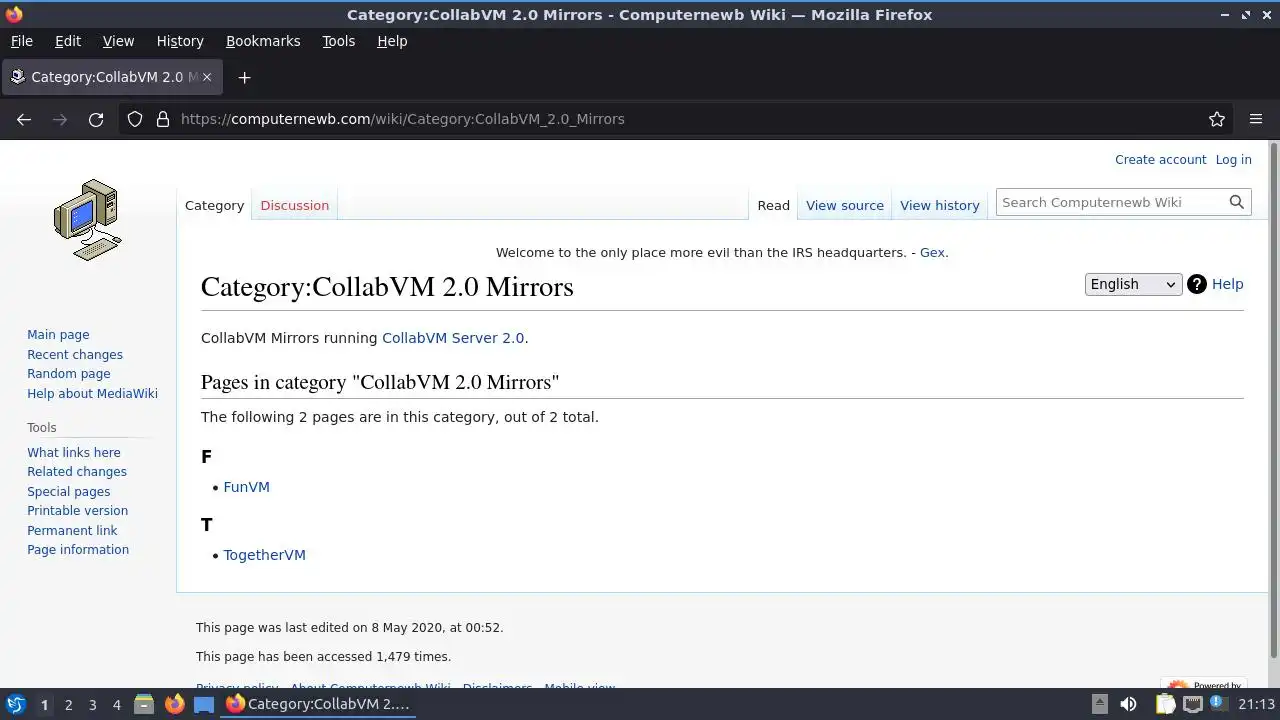Open the English language dropdown
The image size is (1280, 720).
pyautogui.click(x=1133, y=284)
